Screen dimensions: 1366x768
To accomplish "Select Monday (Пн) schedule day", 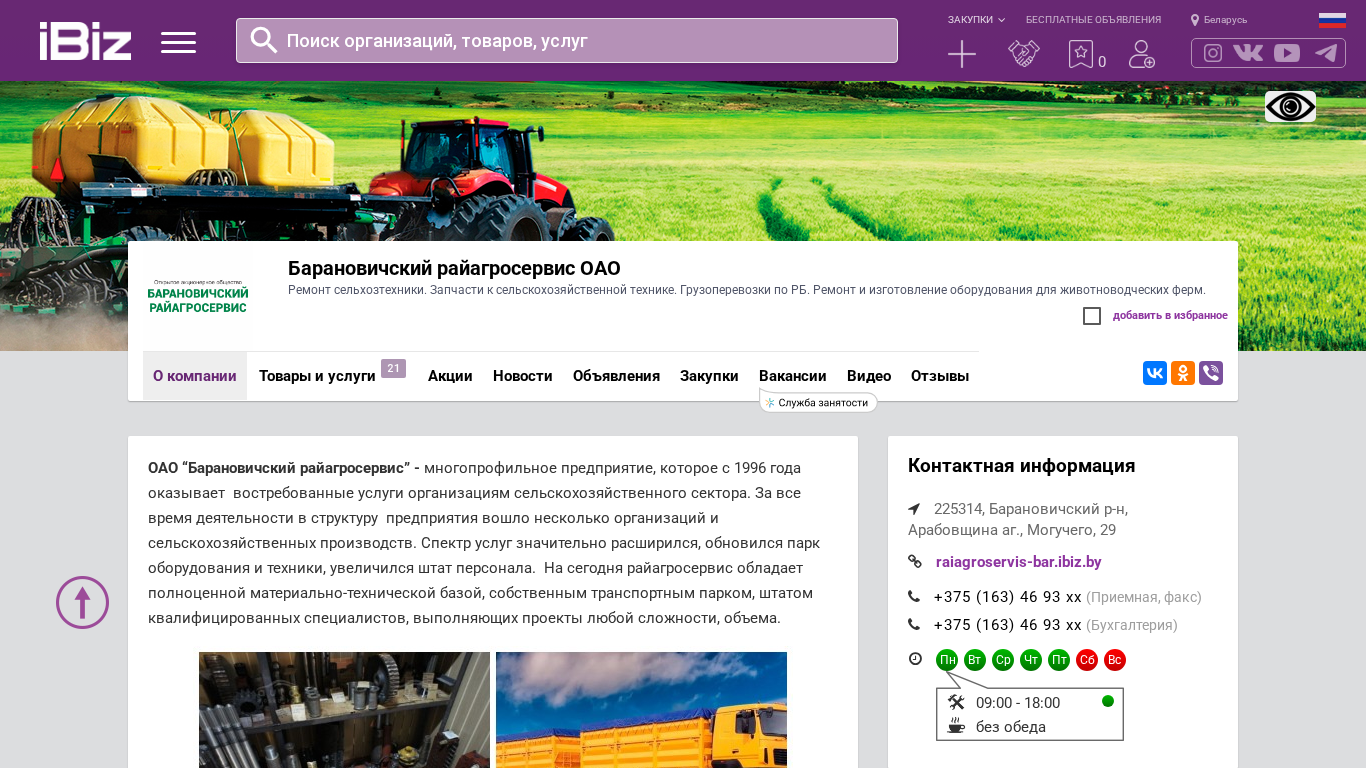I will [947, 660].
